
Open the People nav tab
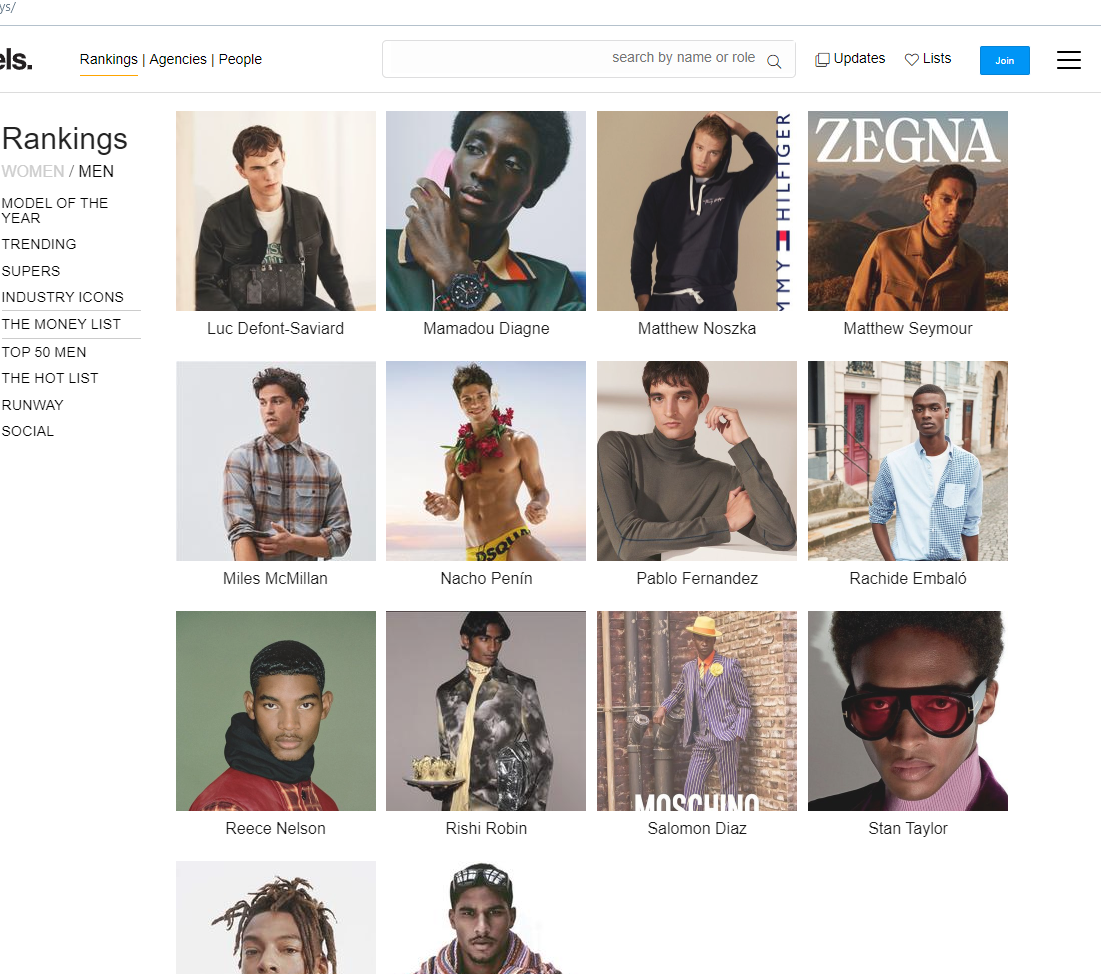[x=240, y=59]
